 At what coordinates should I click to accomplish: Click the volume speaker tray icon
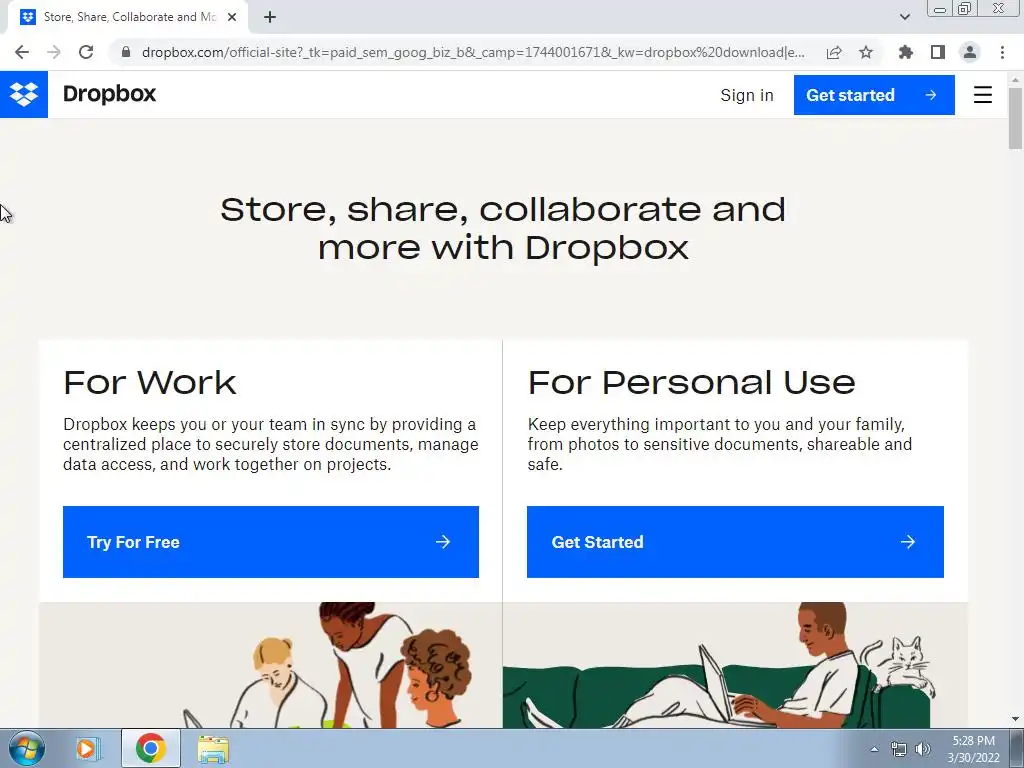tap(923, 749)
